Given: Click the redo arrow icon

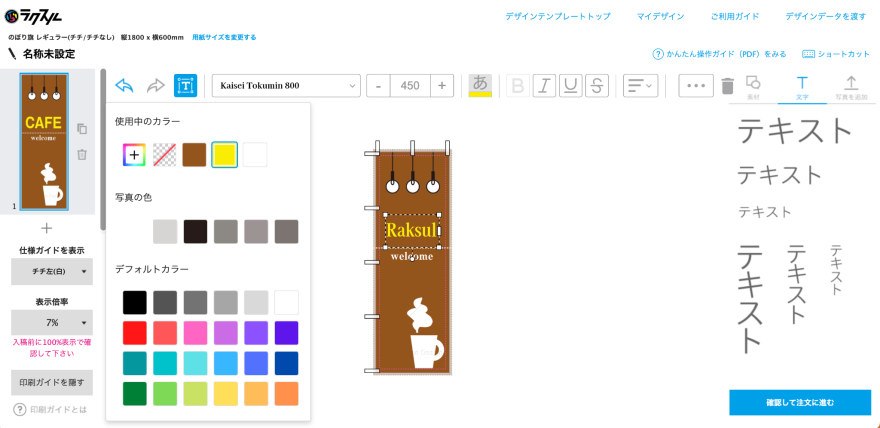Looking at the screenshot, I should click(x=155, y=86).
